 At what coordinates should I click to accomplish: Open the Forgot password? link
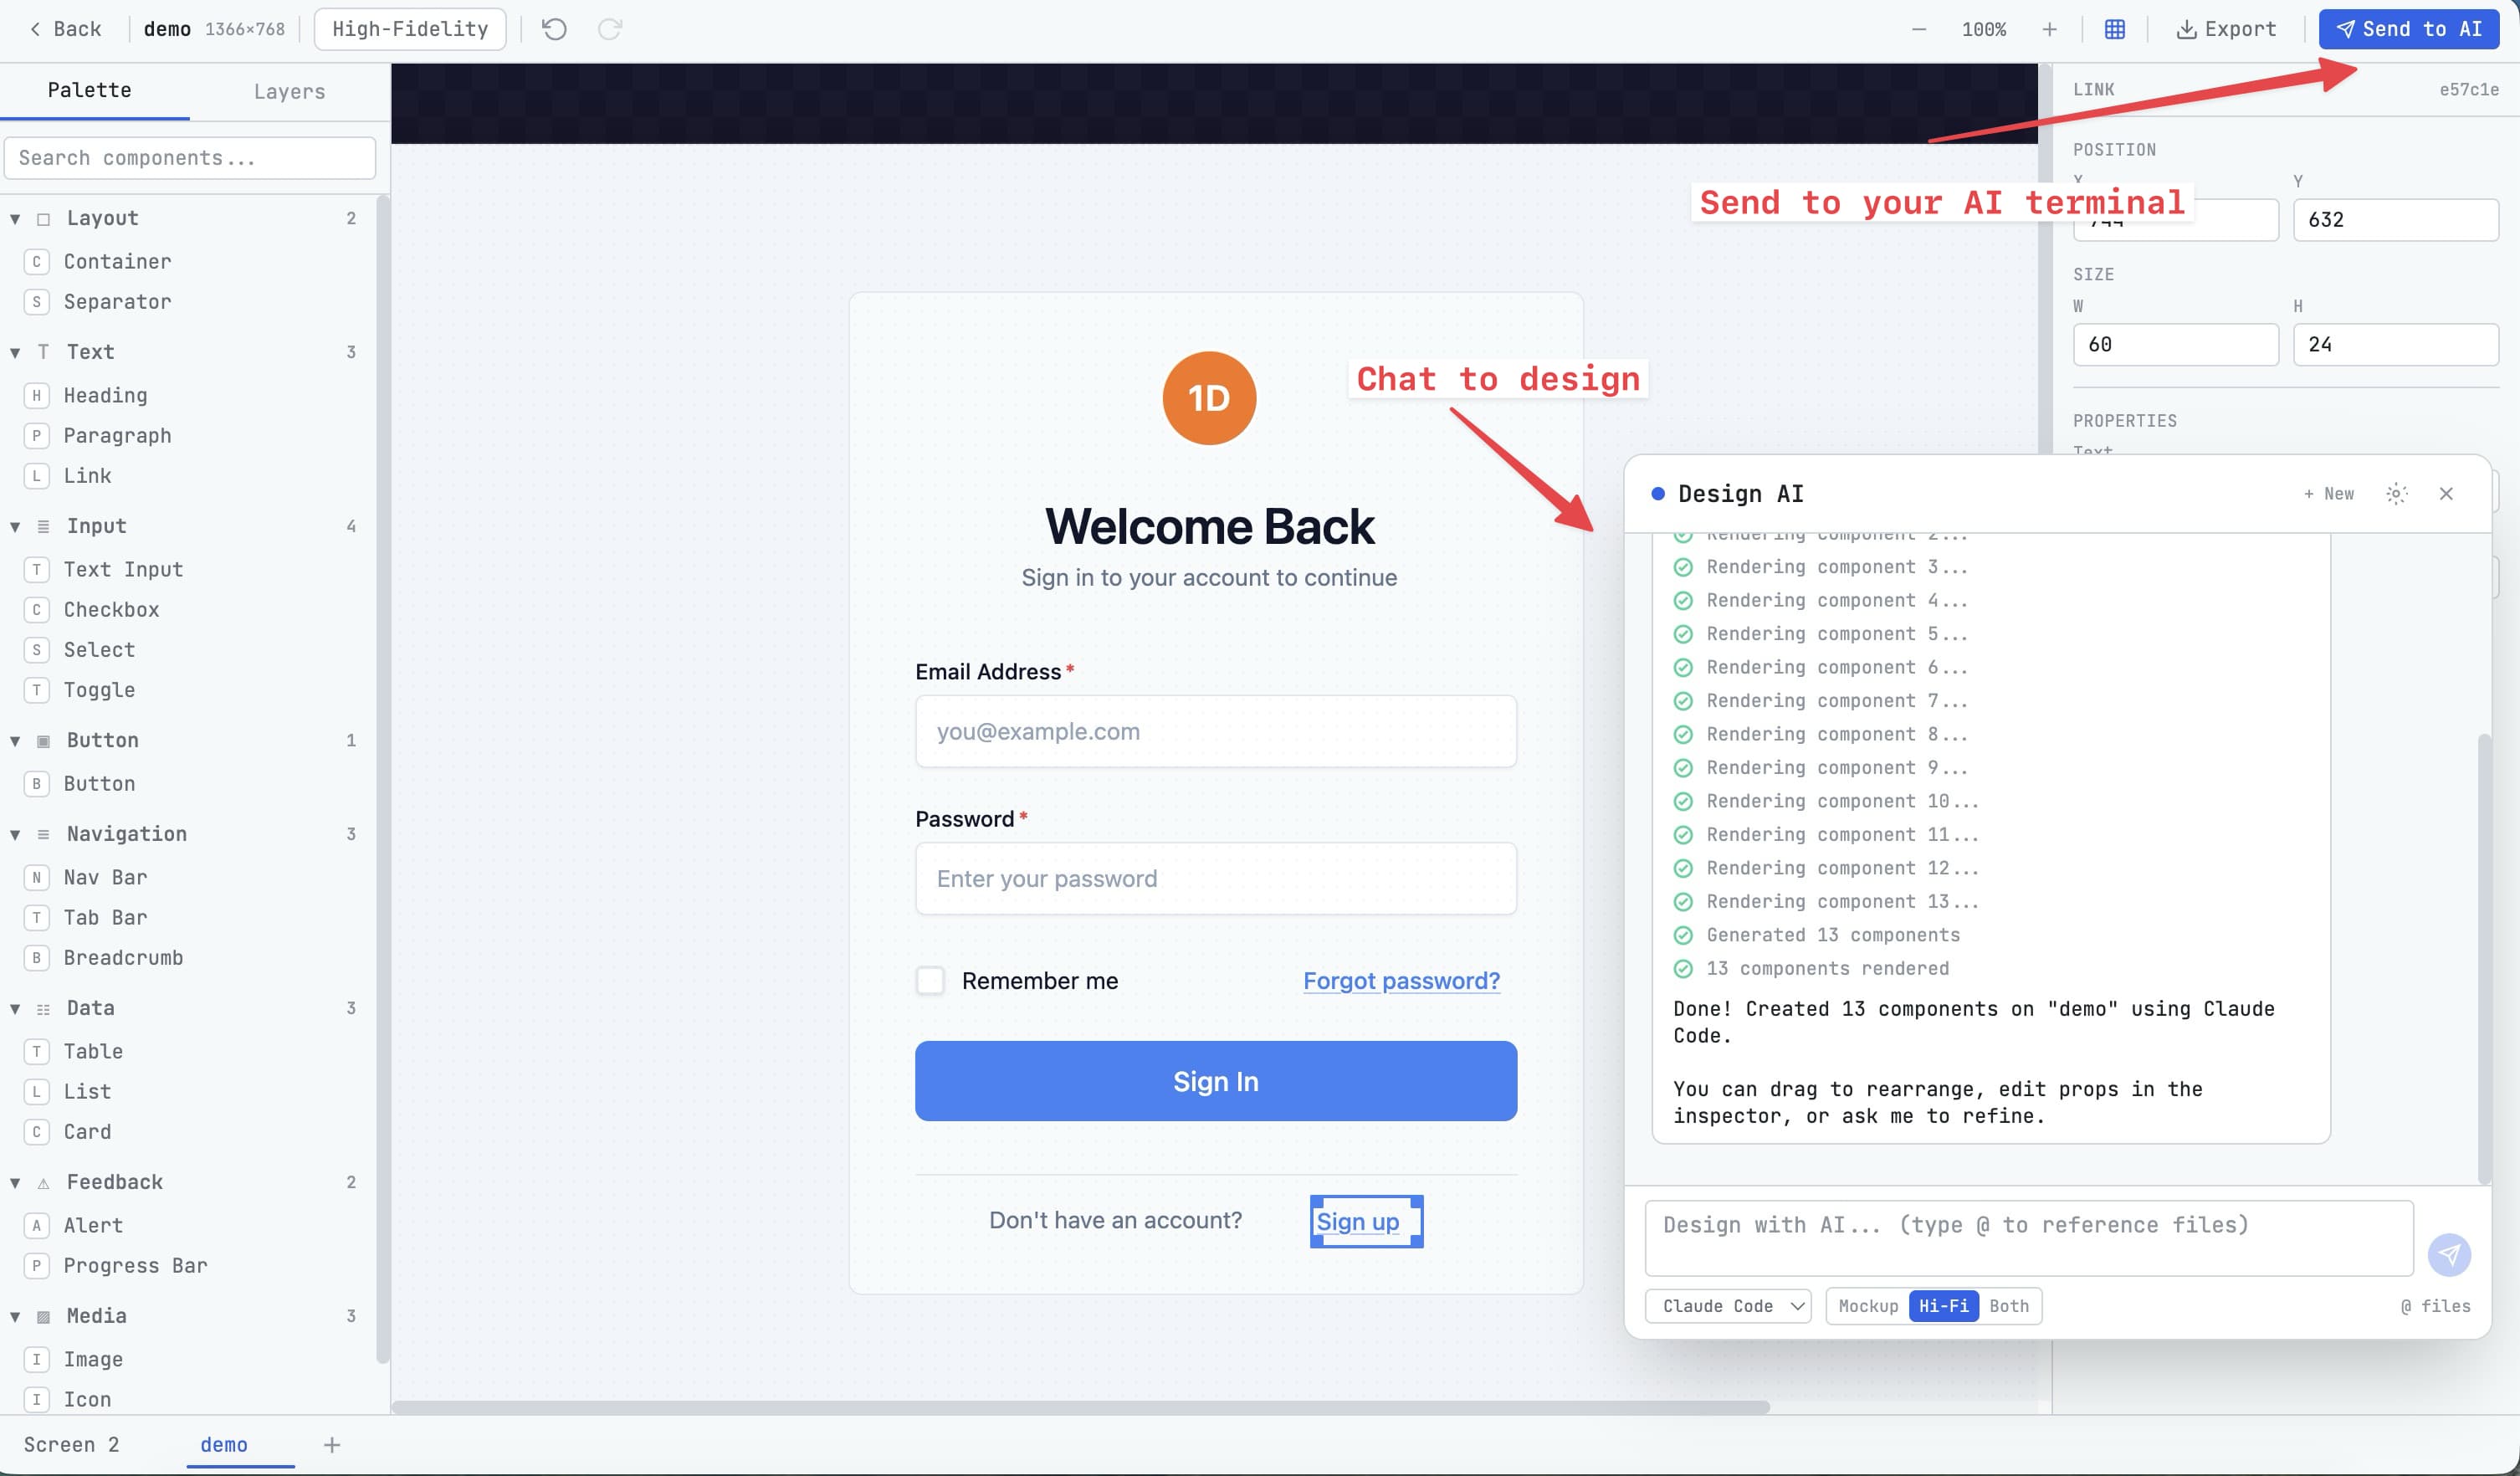pyautogui.click(x=1401, y=981)
